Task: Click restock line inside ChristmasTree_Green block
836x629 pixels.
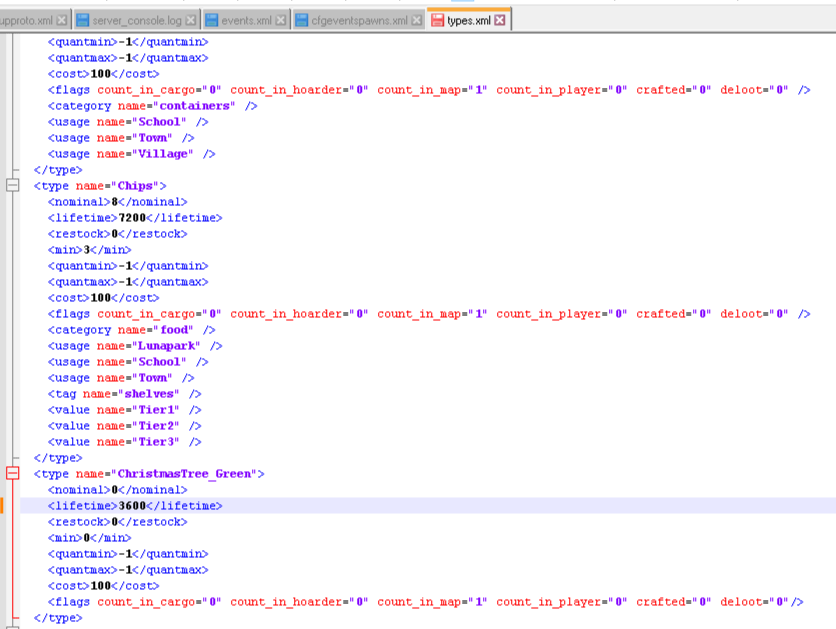Action: 117,522
